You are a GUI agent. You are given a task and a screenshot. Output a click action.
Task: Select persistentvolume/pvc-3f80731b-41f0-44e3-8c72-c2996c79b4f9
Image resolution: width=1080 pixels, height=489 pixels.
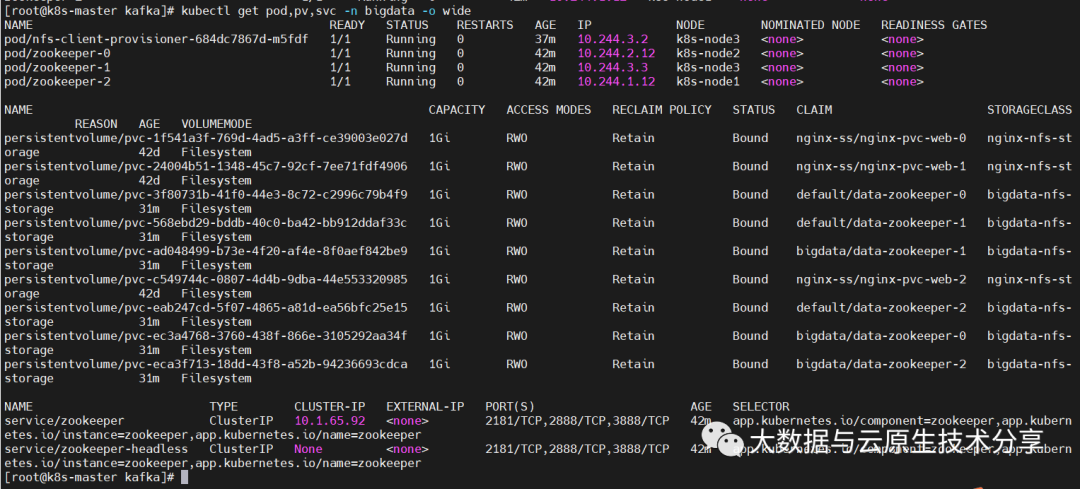coord(206,195)
